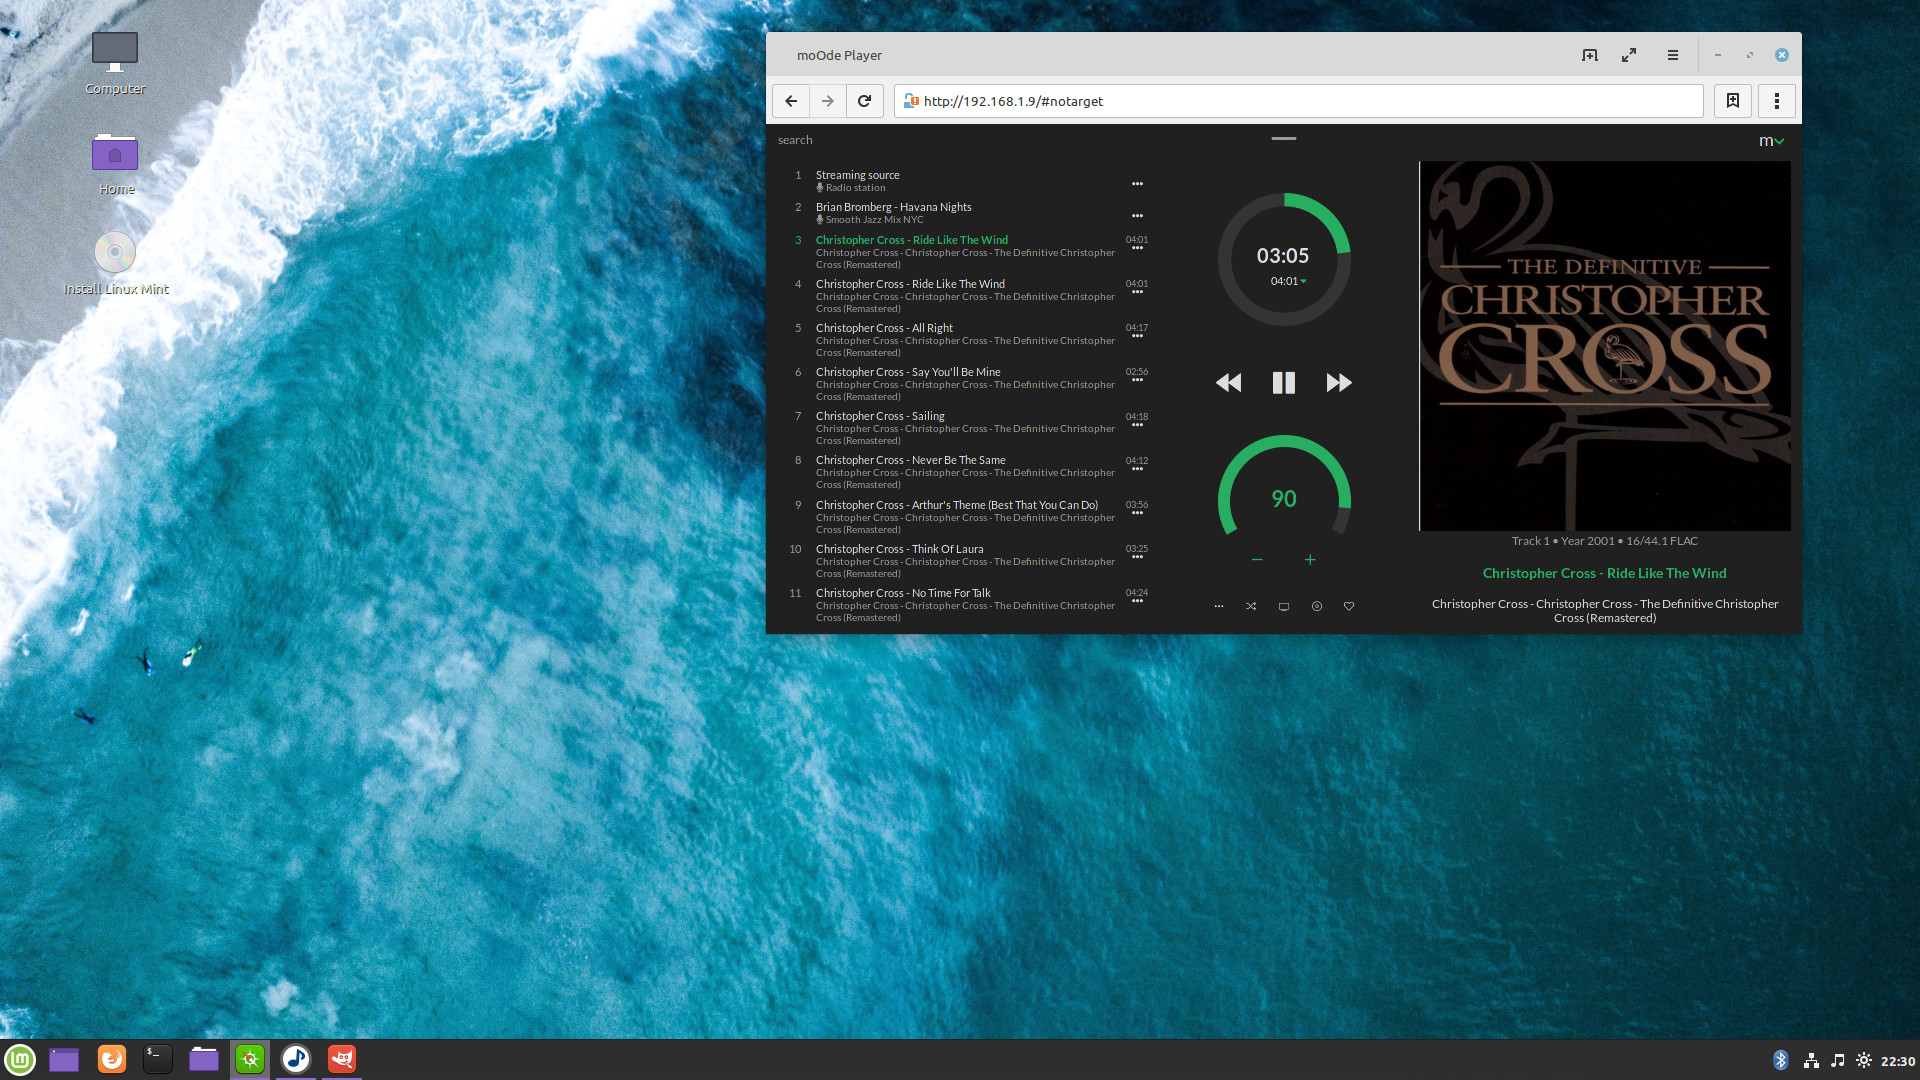Open the search field in the playlist panel
This screenshot has width=1920, height=1080.
794,139
